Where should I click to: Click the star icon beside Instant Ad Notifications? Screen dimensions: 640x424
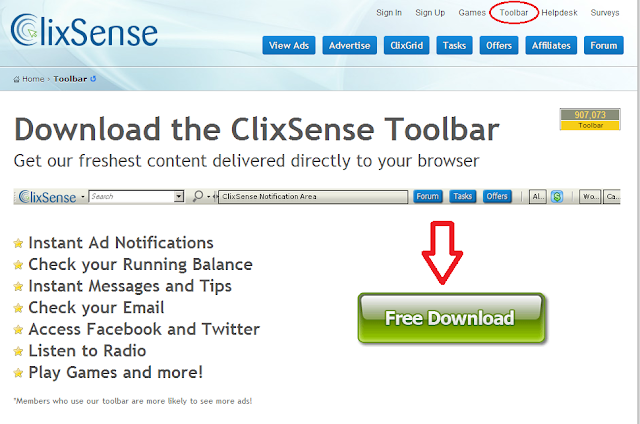point(18,244)
